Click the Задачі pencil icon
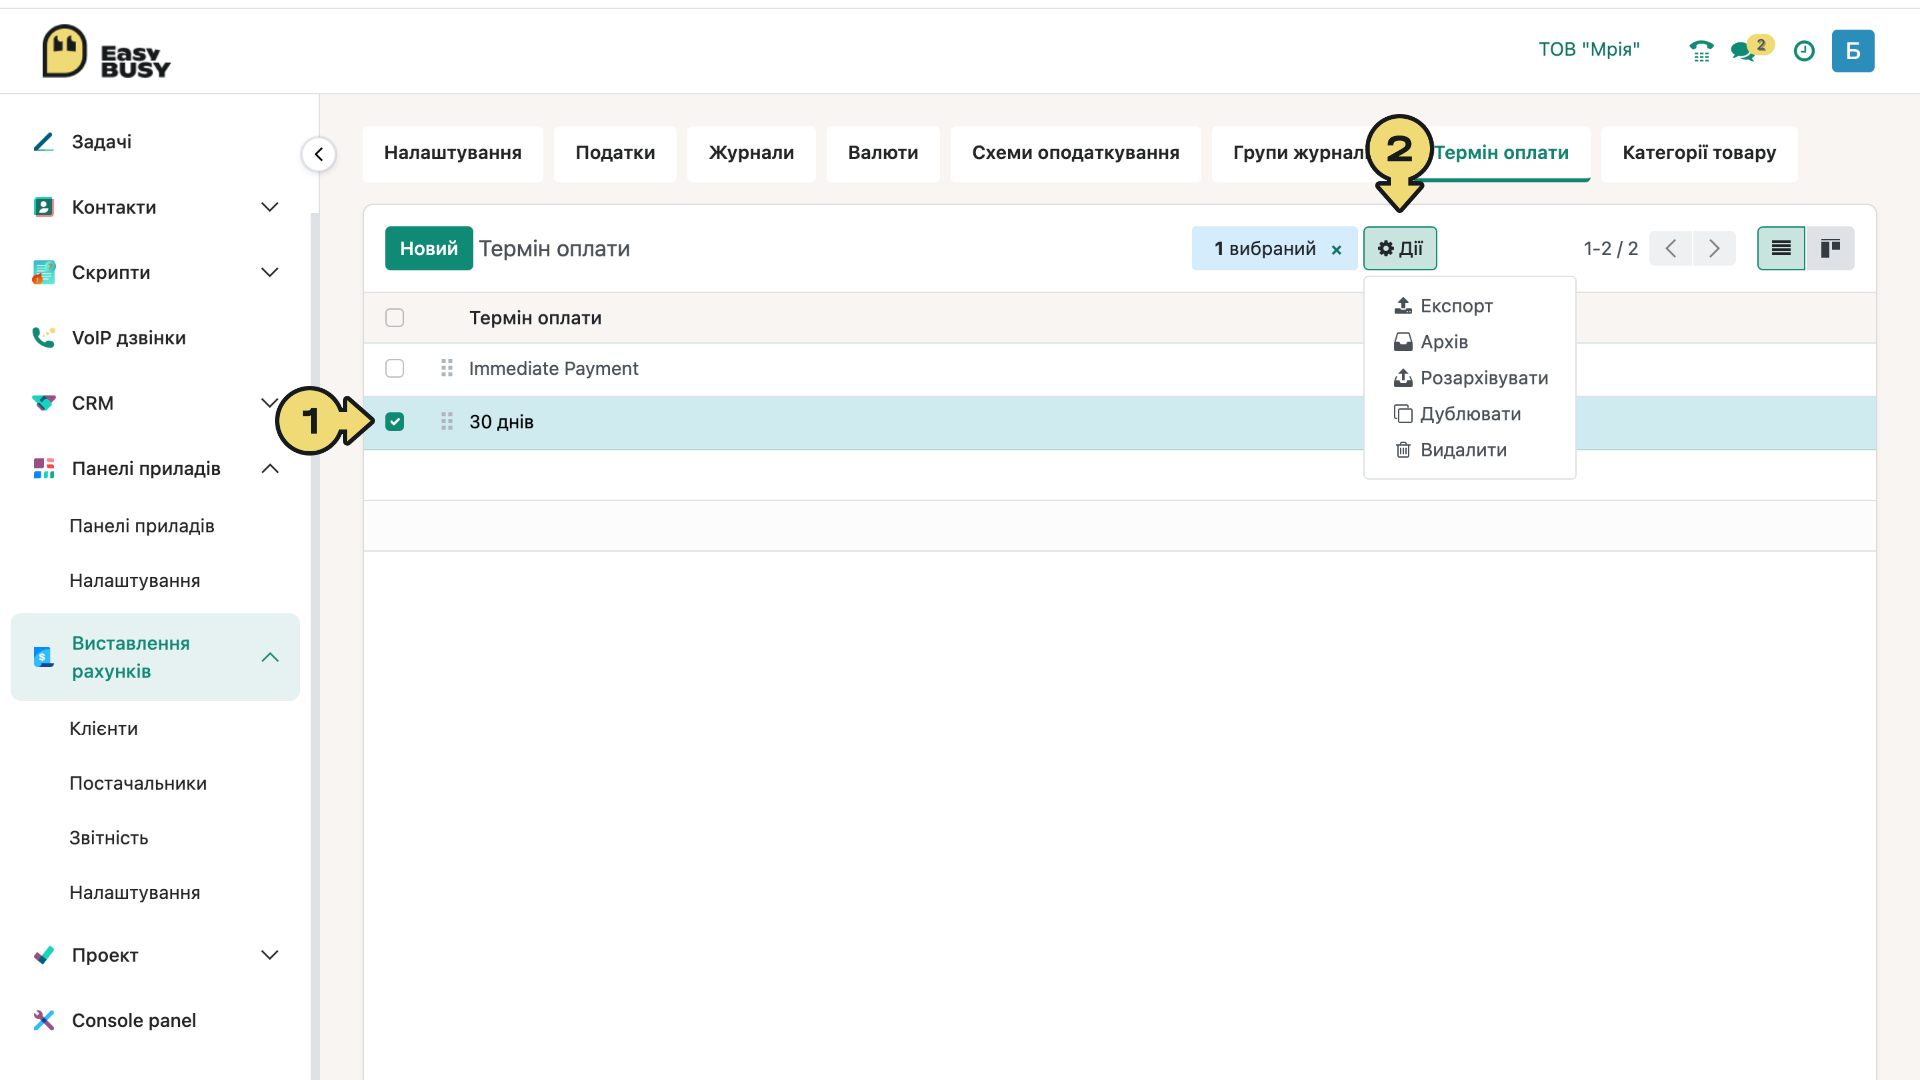 coord(44,142)
